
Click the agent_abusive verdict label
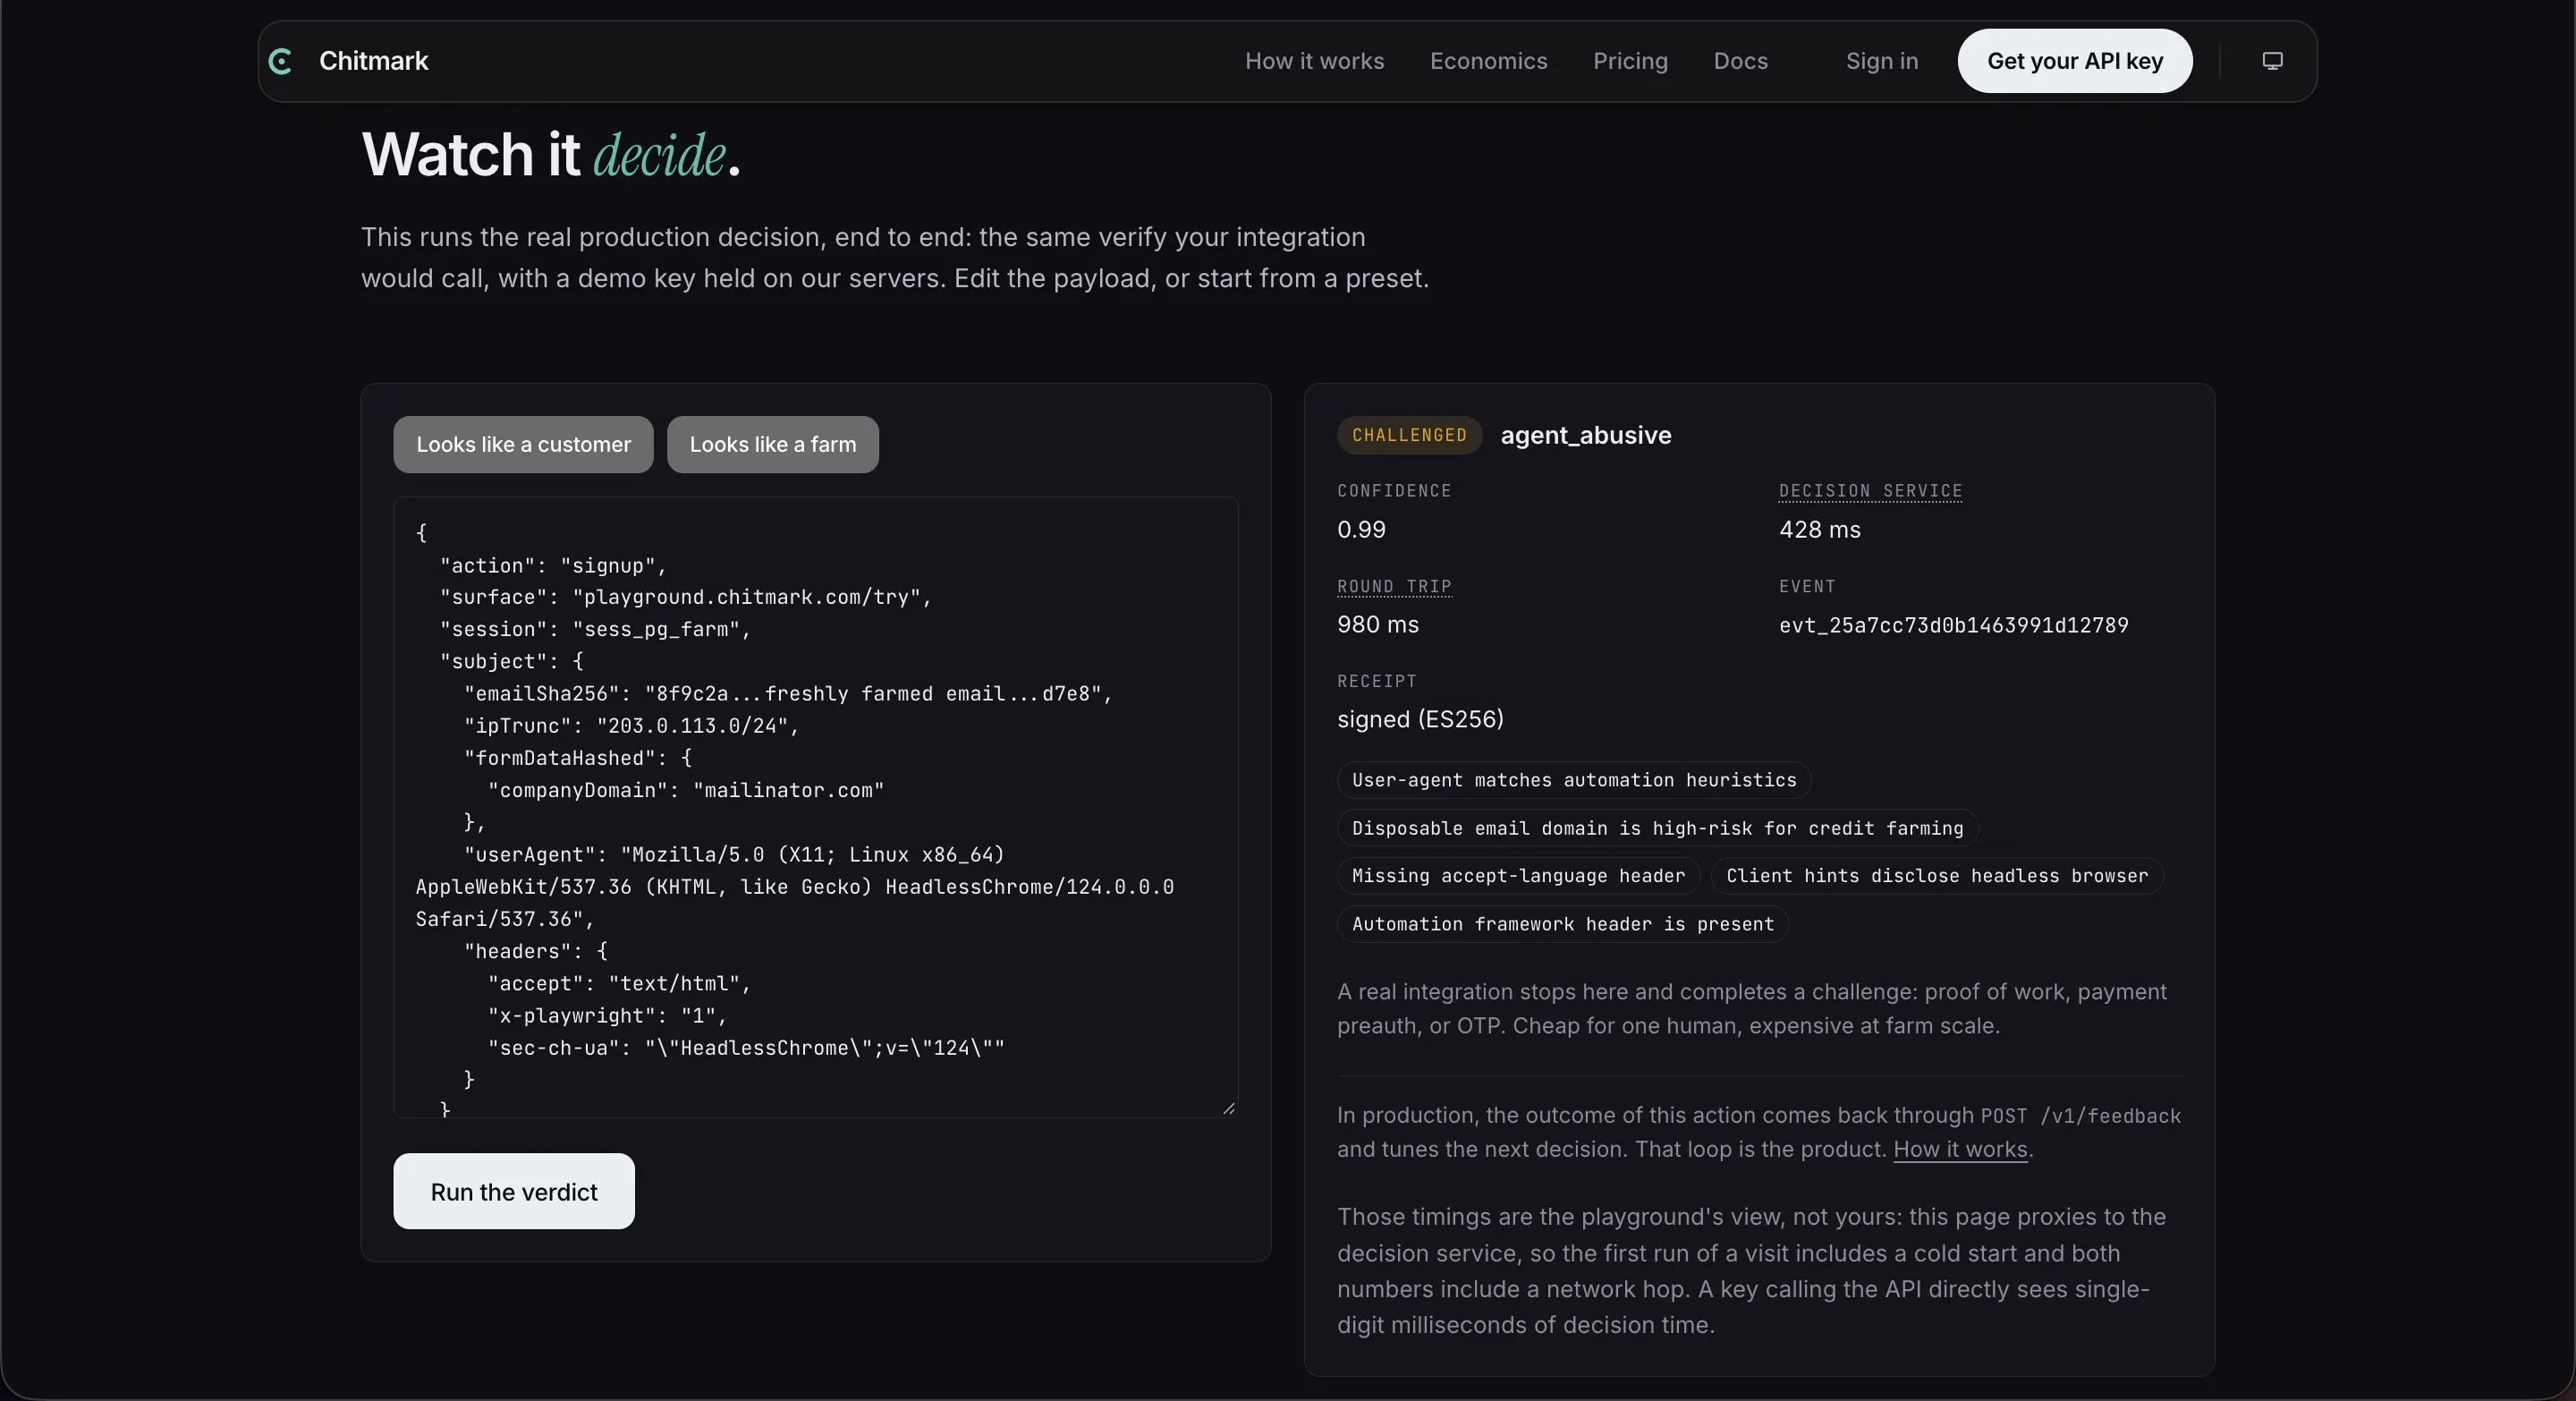point(1585,435)
